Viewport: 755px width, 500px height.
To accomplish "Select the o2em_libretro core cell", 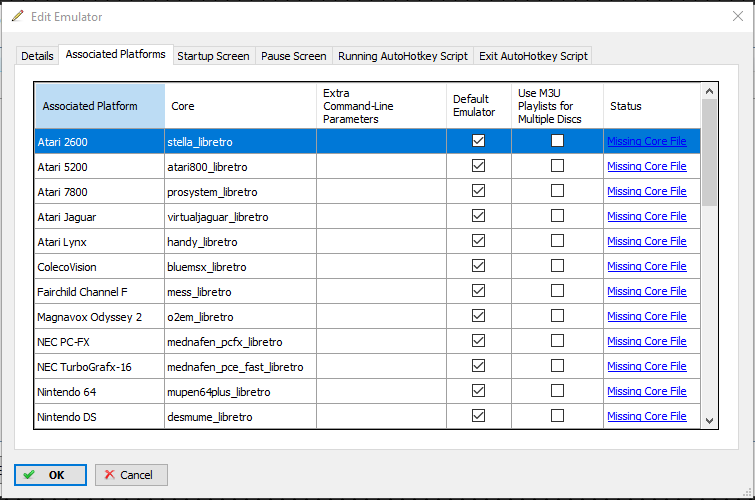I will [x=240, y=317].
